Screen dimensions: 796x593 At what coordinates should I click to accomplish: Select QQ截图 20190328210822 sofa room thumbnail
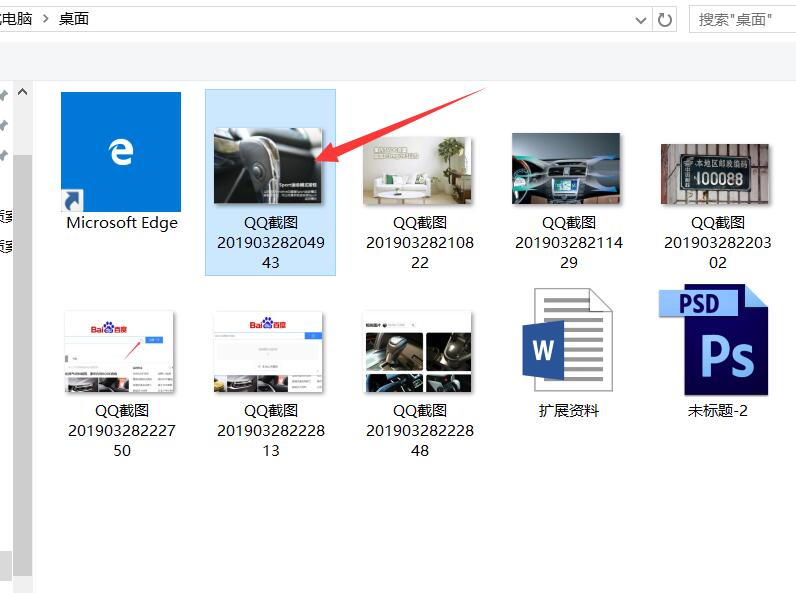[x=418, y=170]
